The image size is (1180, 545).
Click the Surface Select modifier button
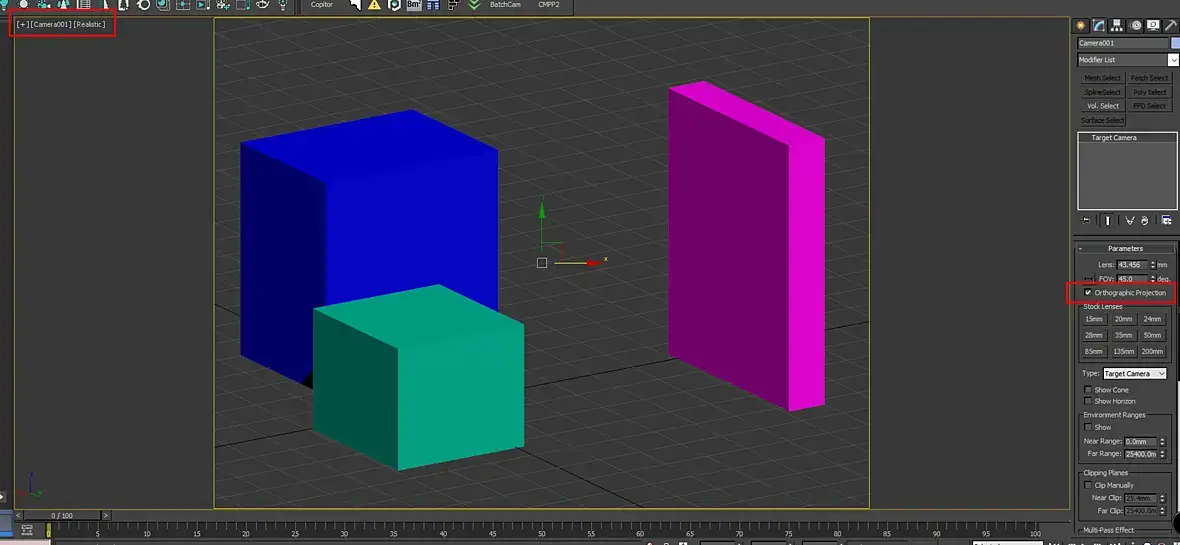pyautogui.click(x=1102, y=120)
